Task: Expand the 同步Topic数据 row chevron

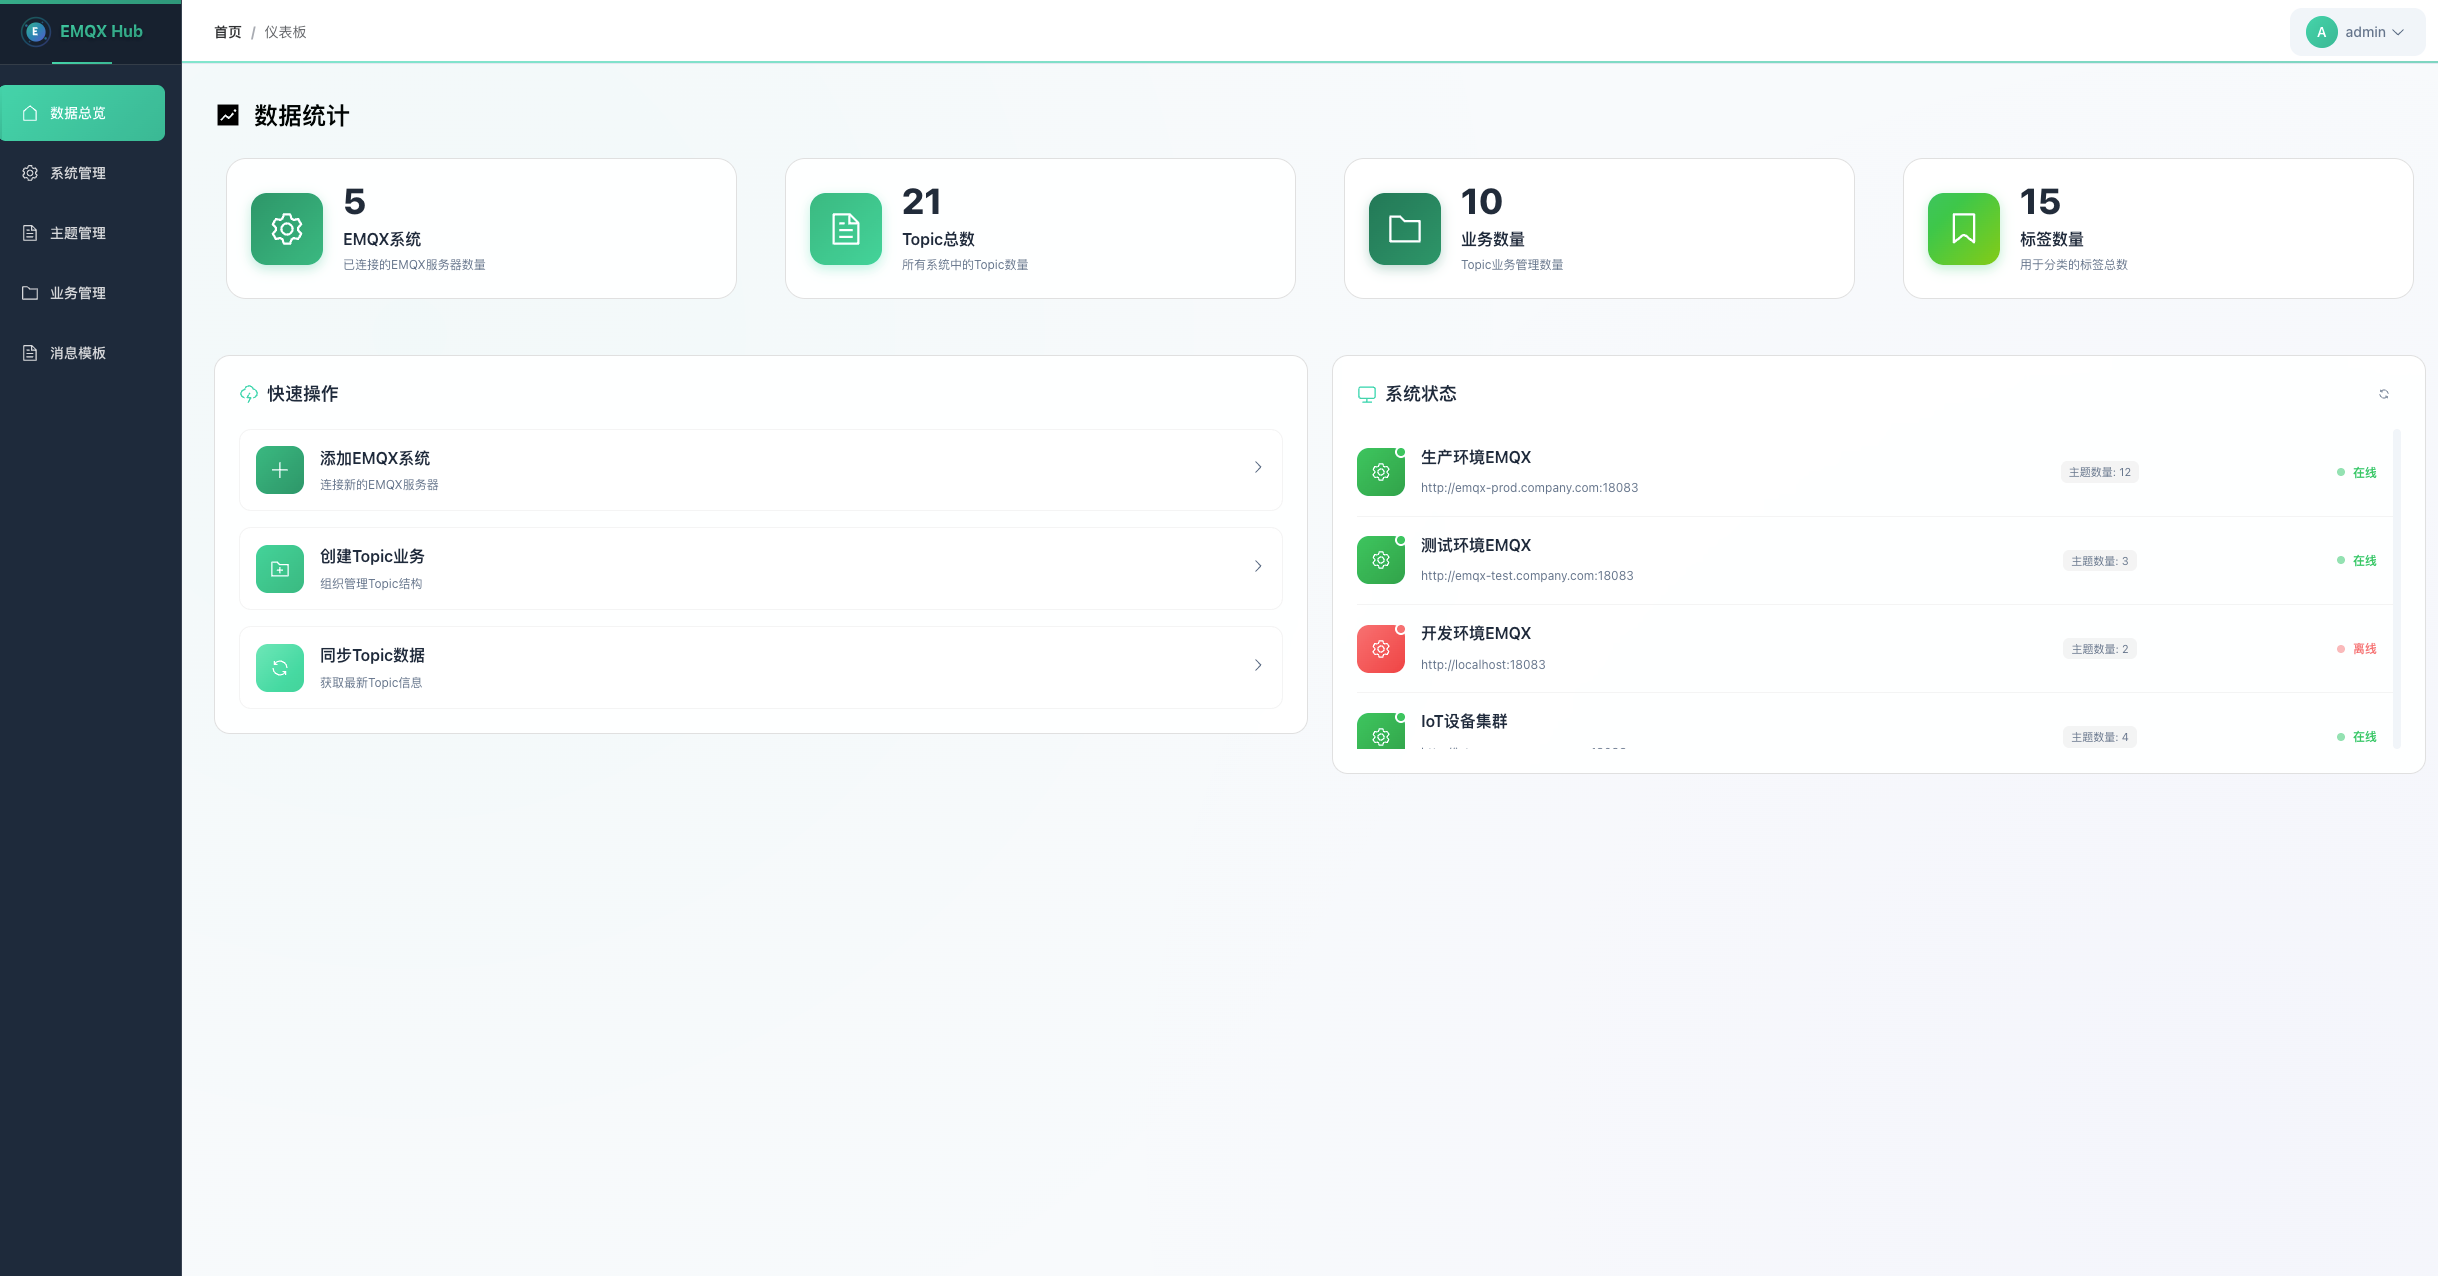Action: coord(1258,665)
